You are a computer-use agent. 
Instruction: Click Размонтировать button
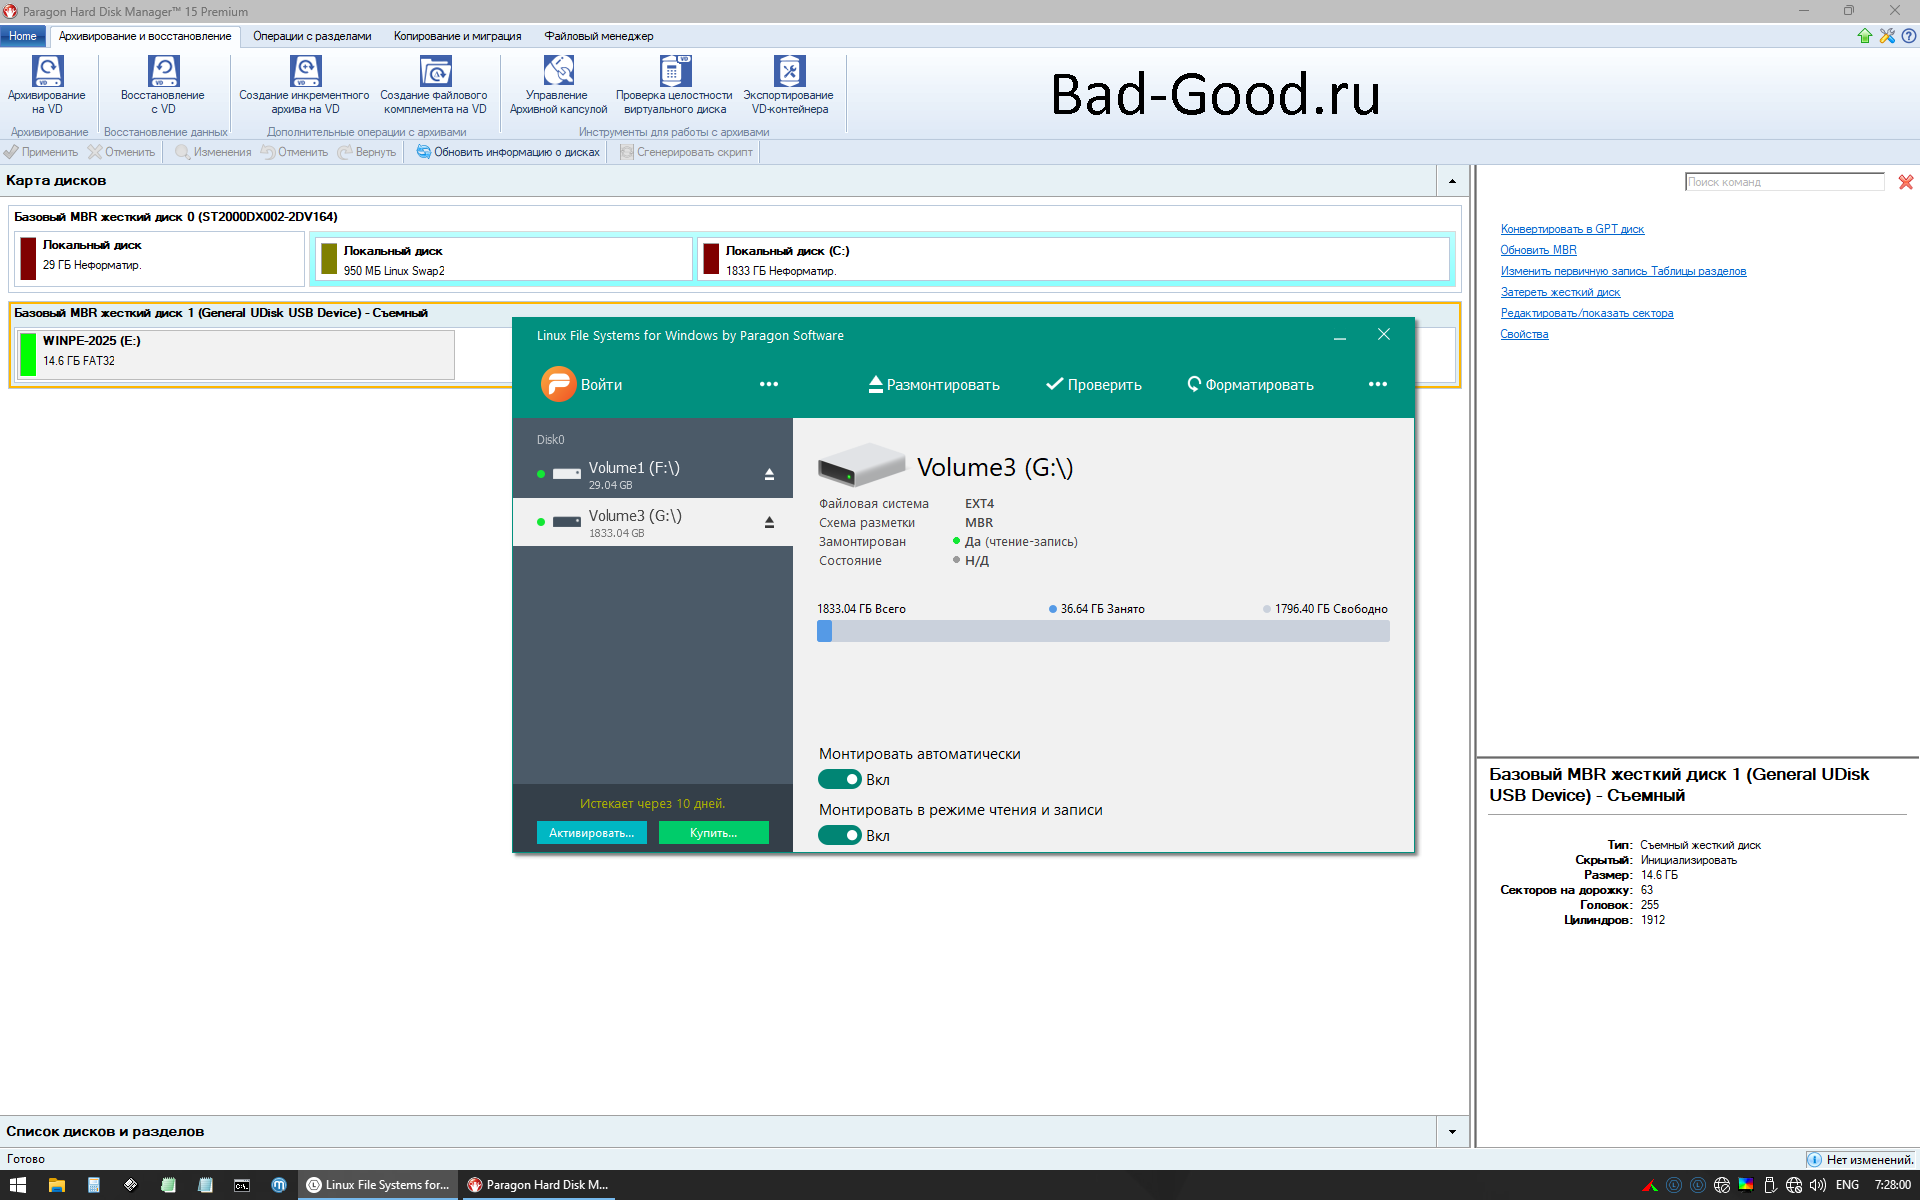(934, 385)
